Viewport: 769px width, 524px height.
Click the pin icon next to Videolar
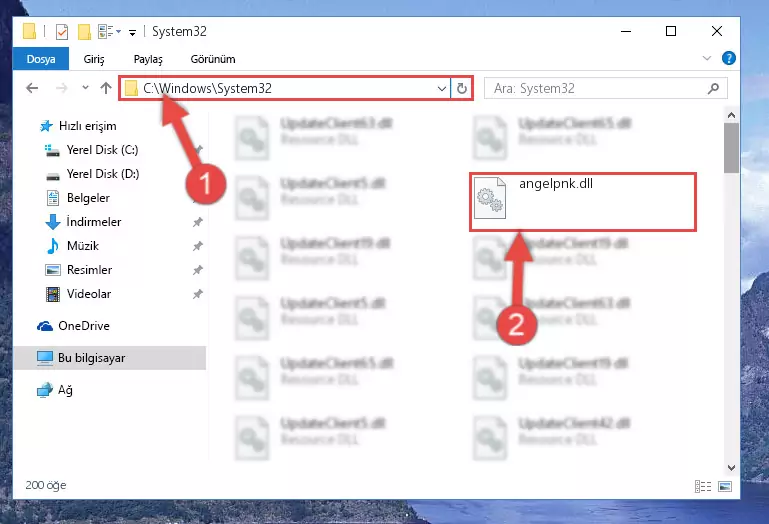click(198, 294)
